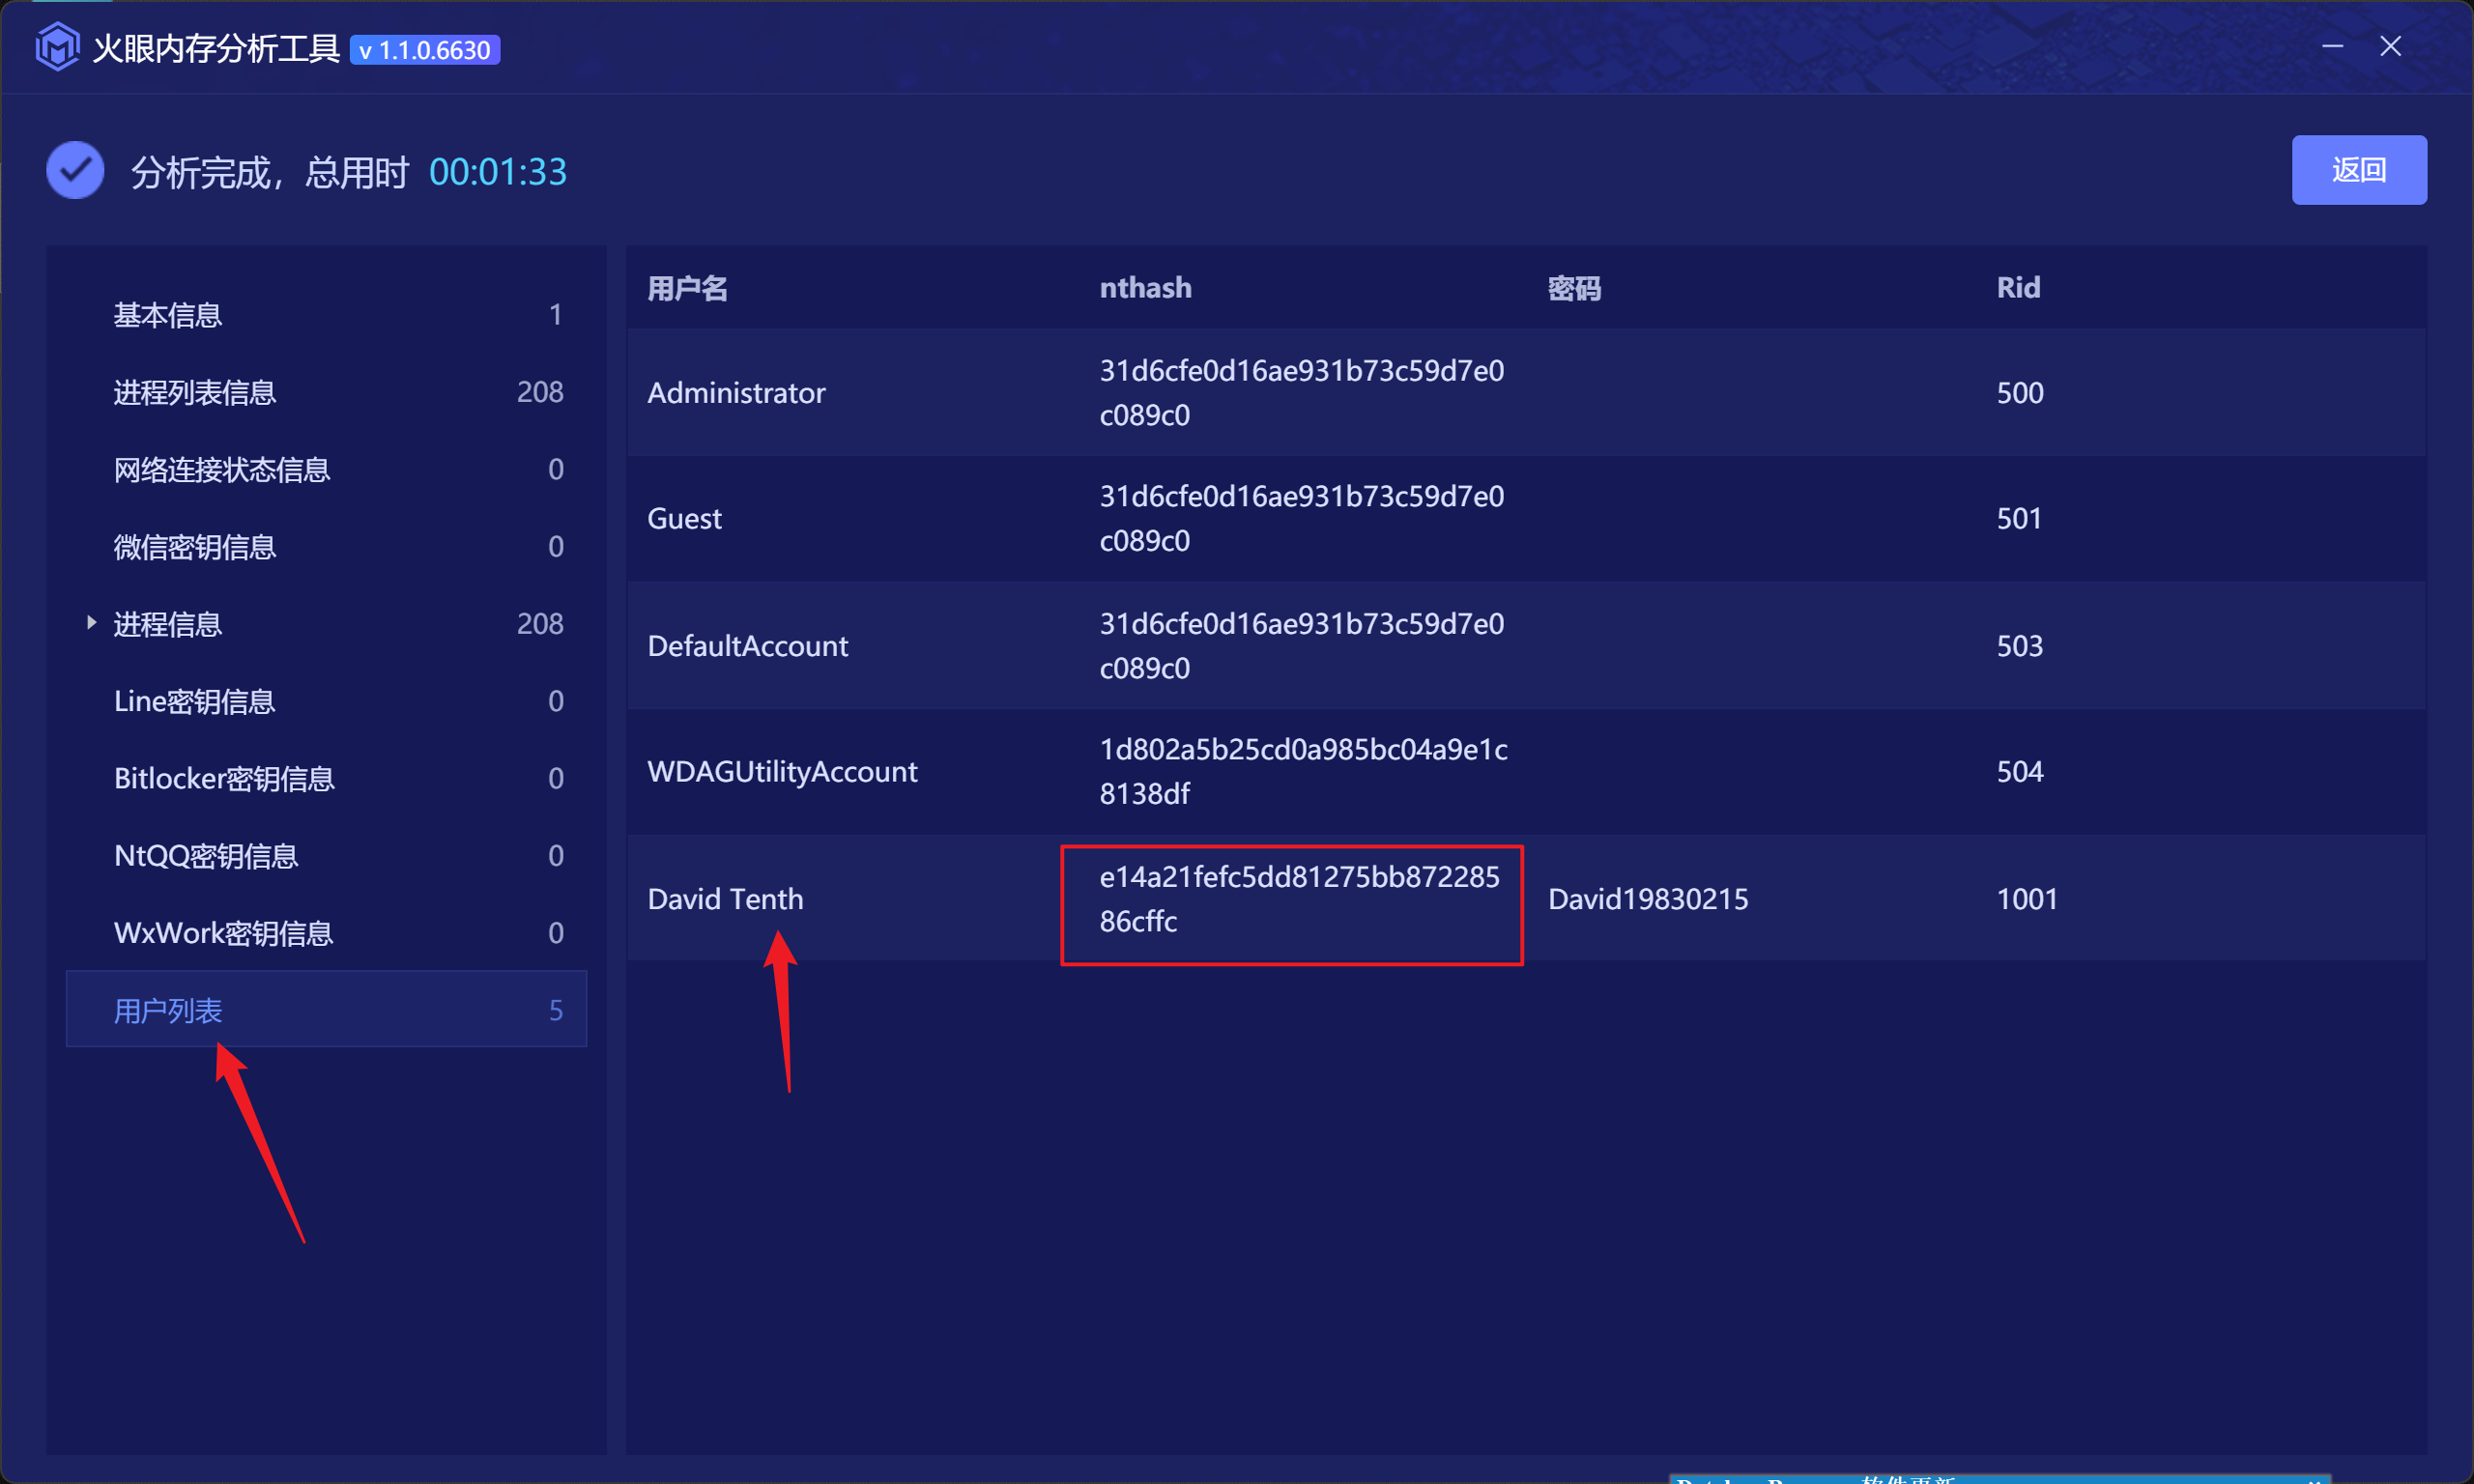Click the app logo icon in title bar
Viewport: 2474px width, 1484px height.
57,47
